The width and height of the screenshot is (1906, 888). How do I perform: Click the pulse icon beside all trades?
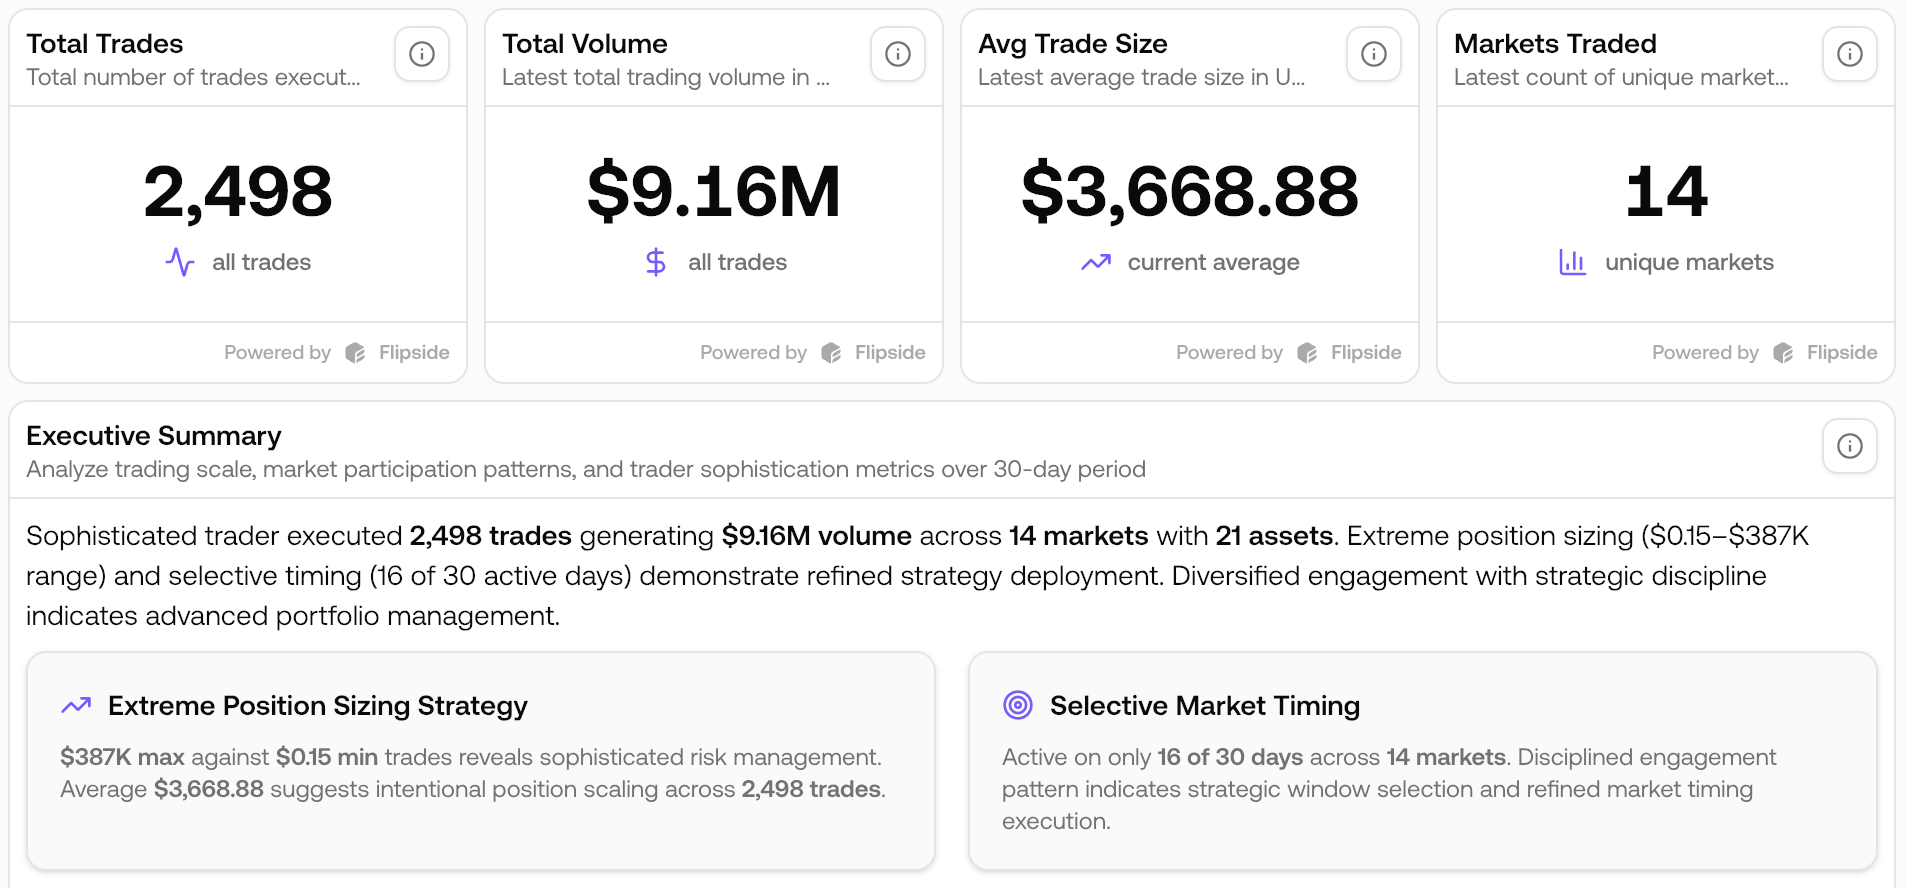[180, 262]
